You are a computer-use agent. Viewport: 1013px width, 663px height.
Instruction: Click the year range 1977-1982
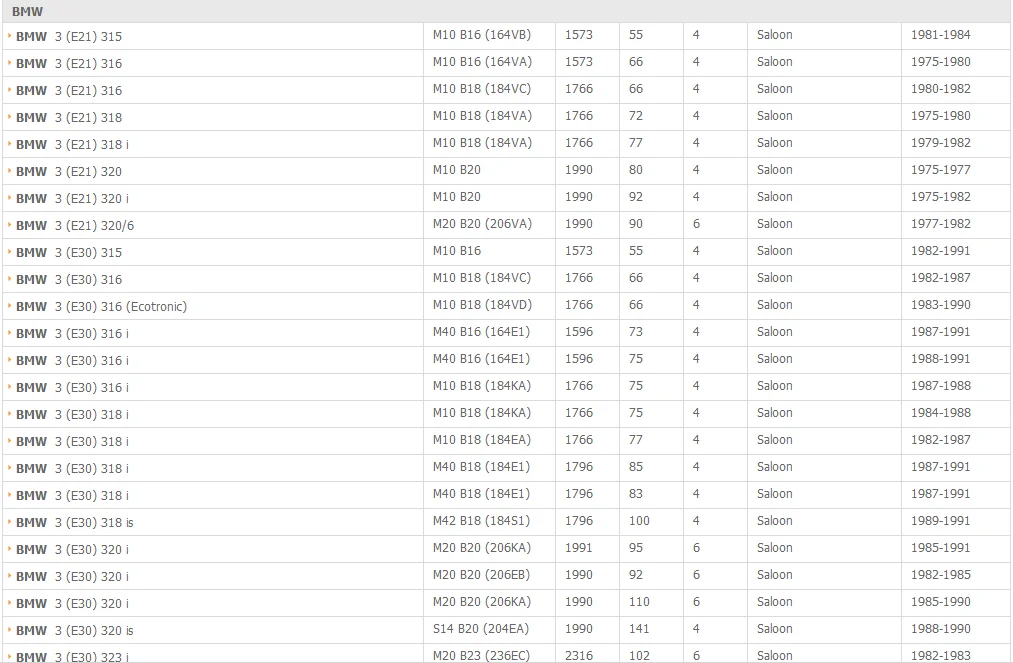click(941, 224)
